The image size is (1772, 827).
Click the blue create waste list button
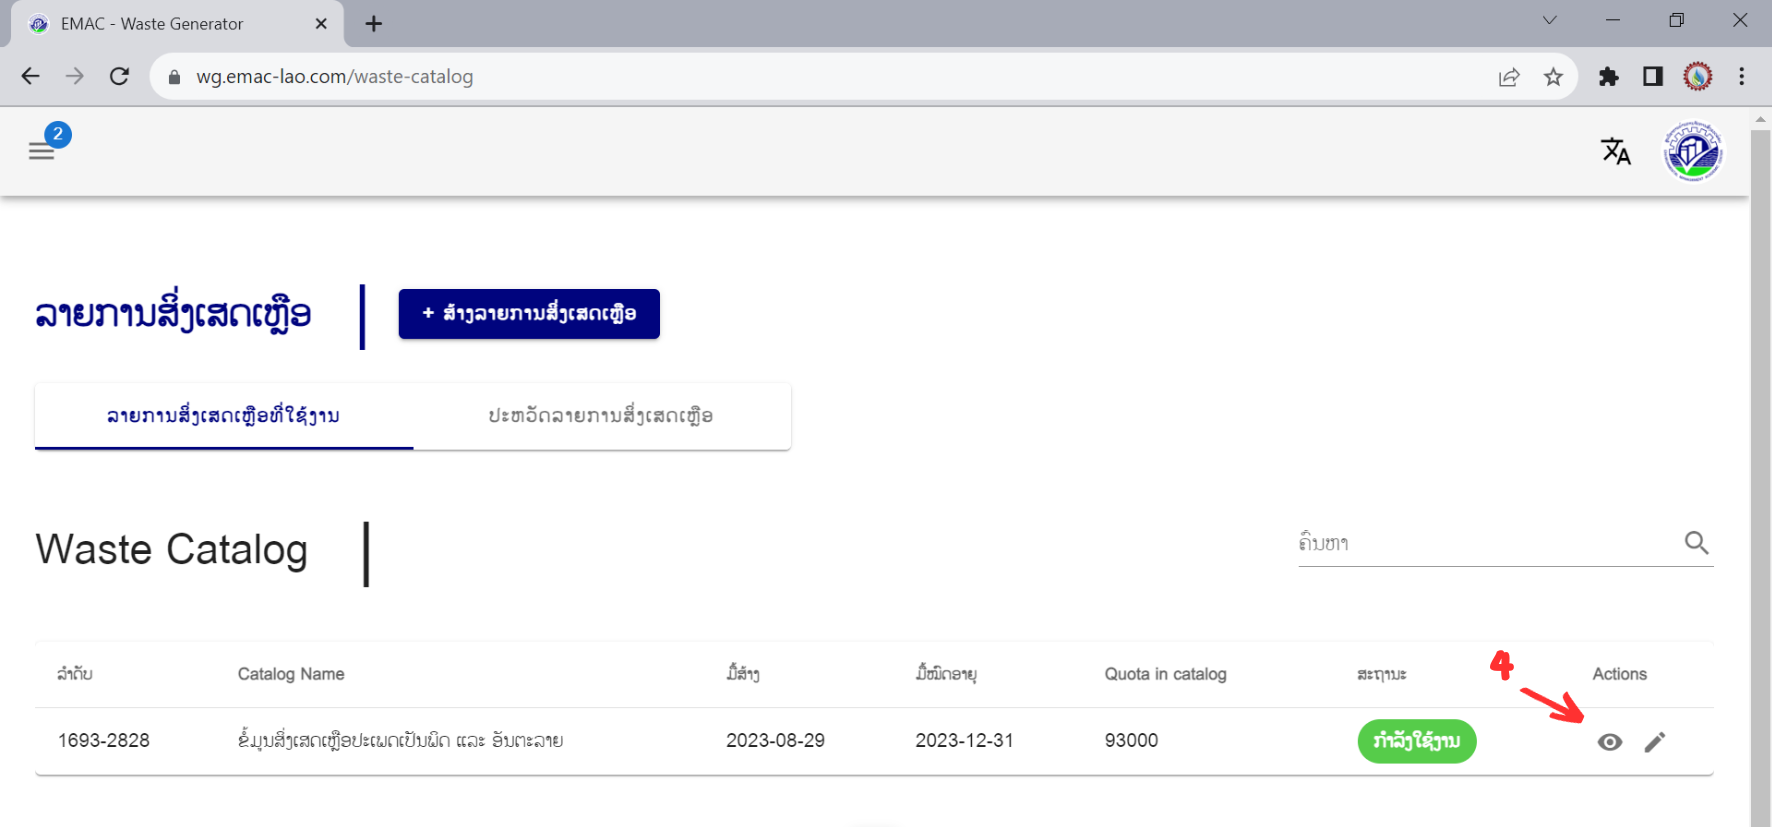pyautogui.click(x=529, y=314)
